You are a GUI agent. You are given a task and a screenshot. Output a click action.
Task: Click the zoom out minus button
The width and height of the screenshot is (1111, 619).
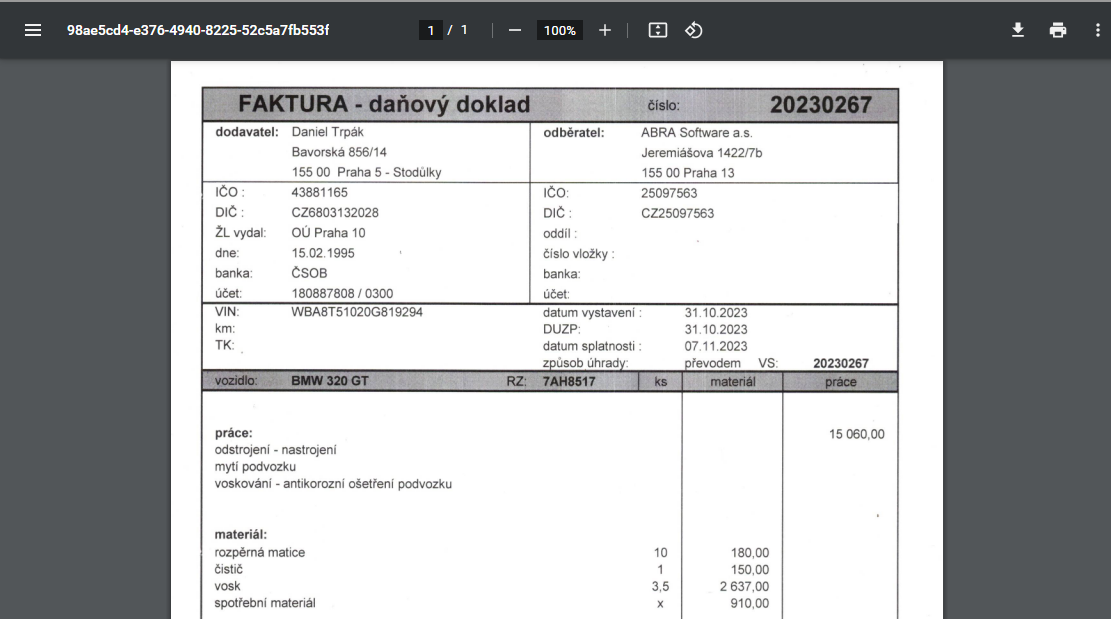click(x=515, y=30)
